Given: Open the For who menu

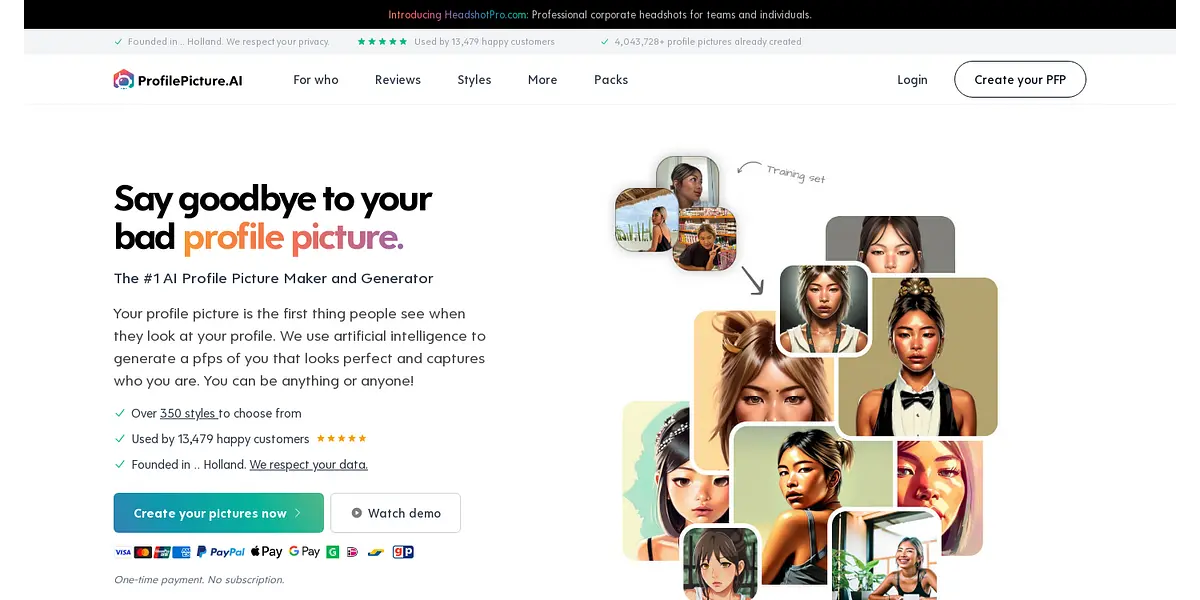Looking at the screenshot, I should point(316,80).
